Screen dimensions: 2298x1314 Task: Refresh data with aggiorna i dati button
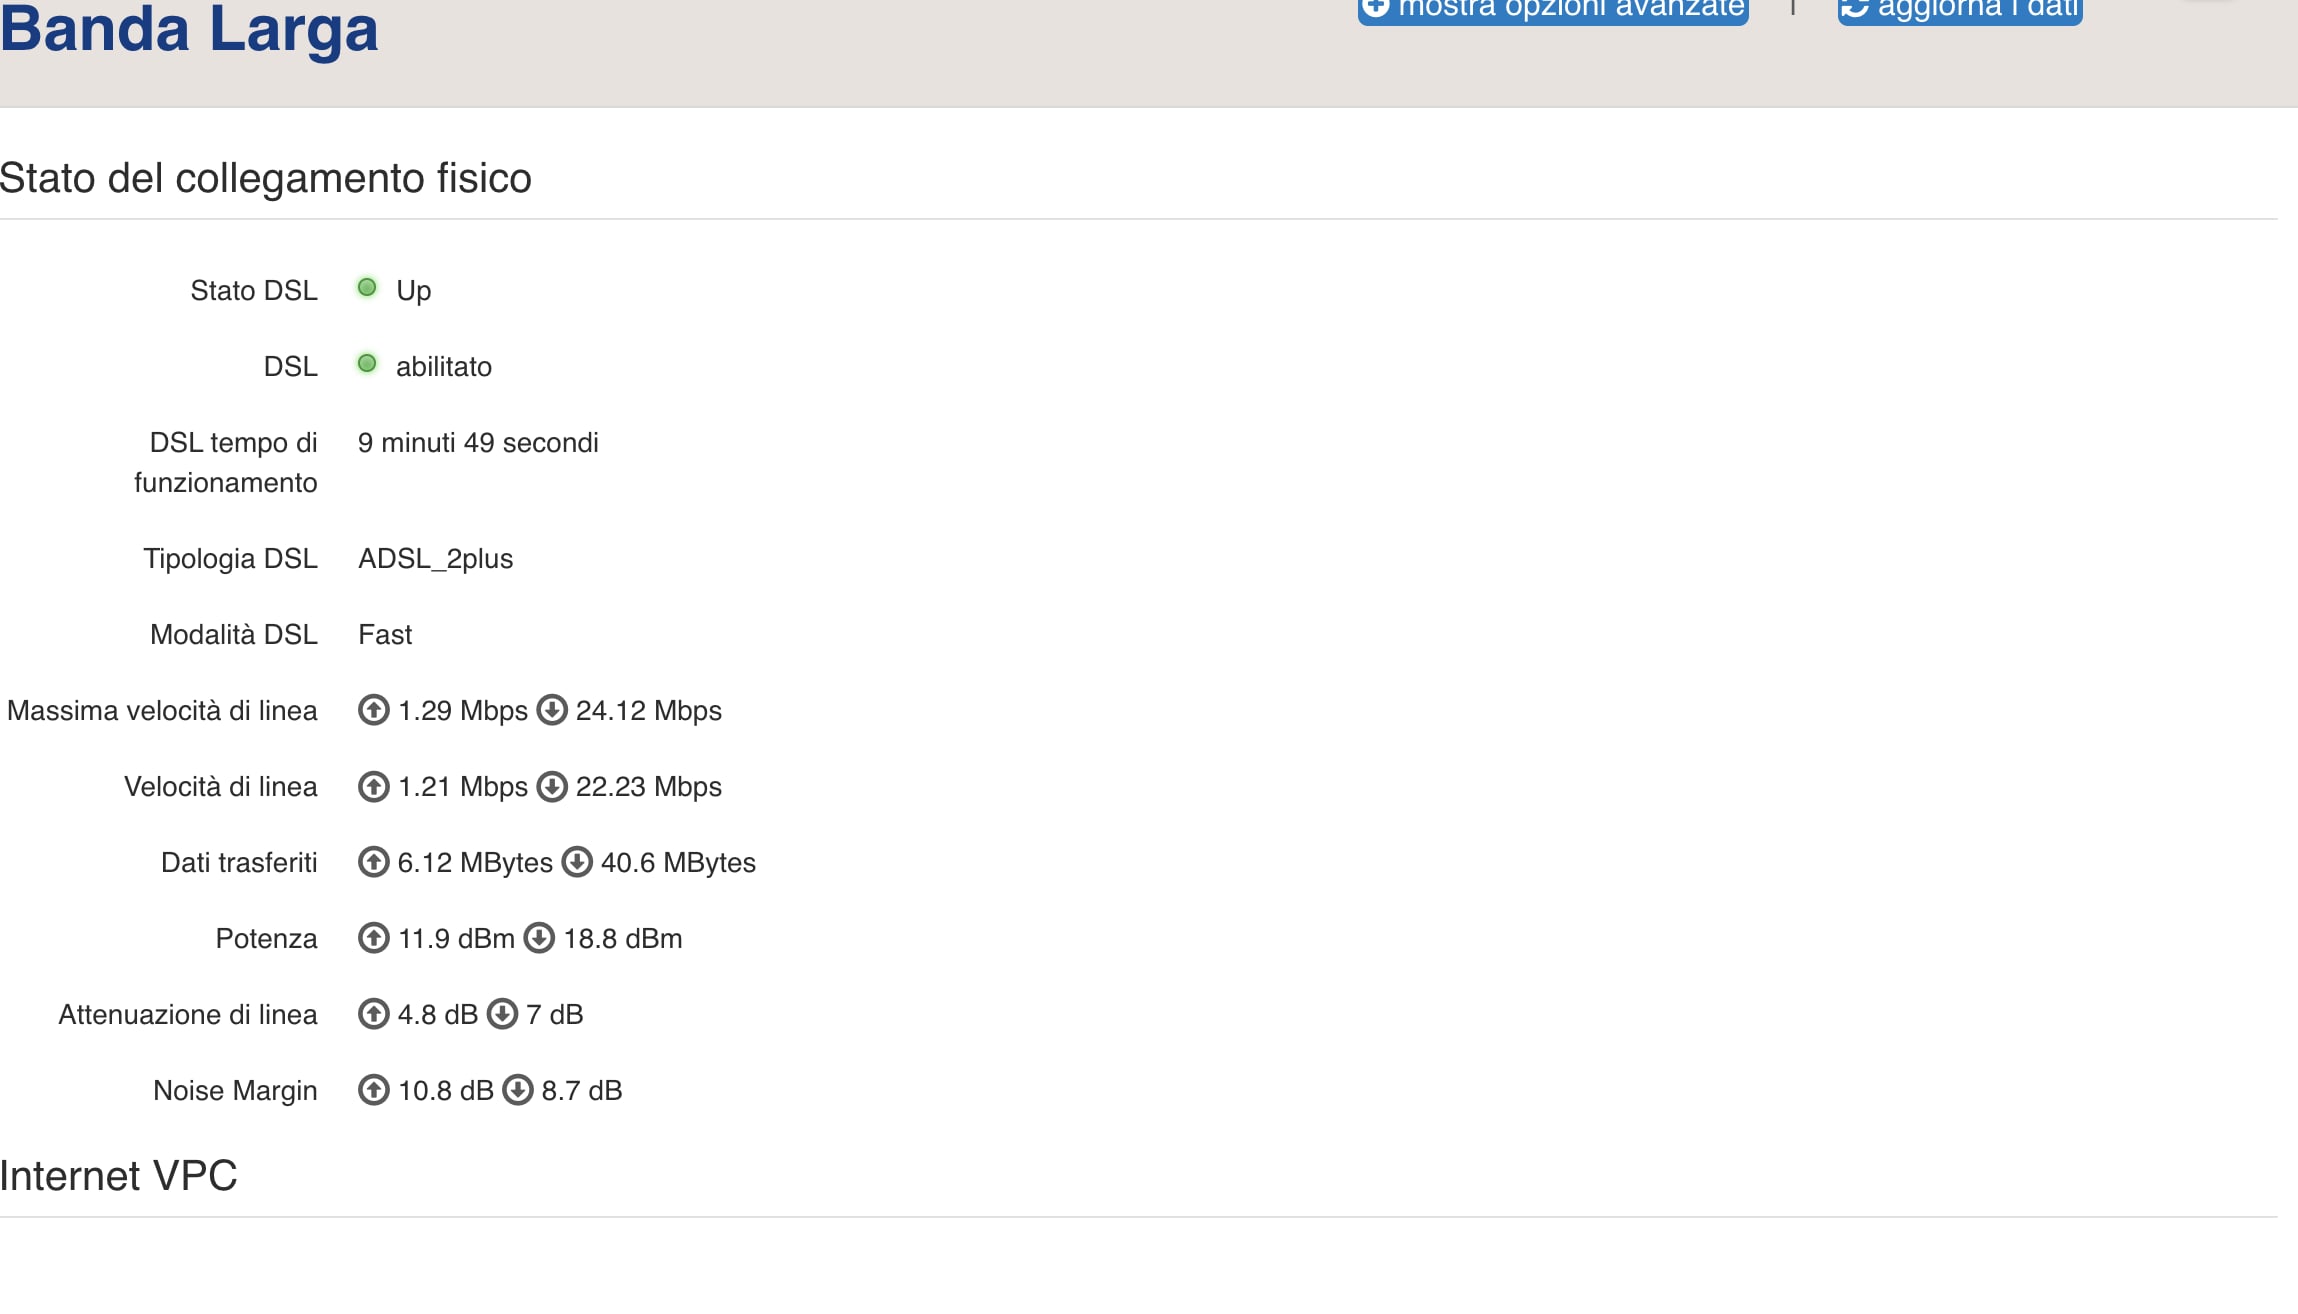coord(1960,10)
